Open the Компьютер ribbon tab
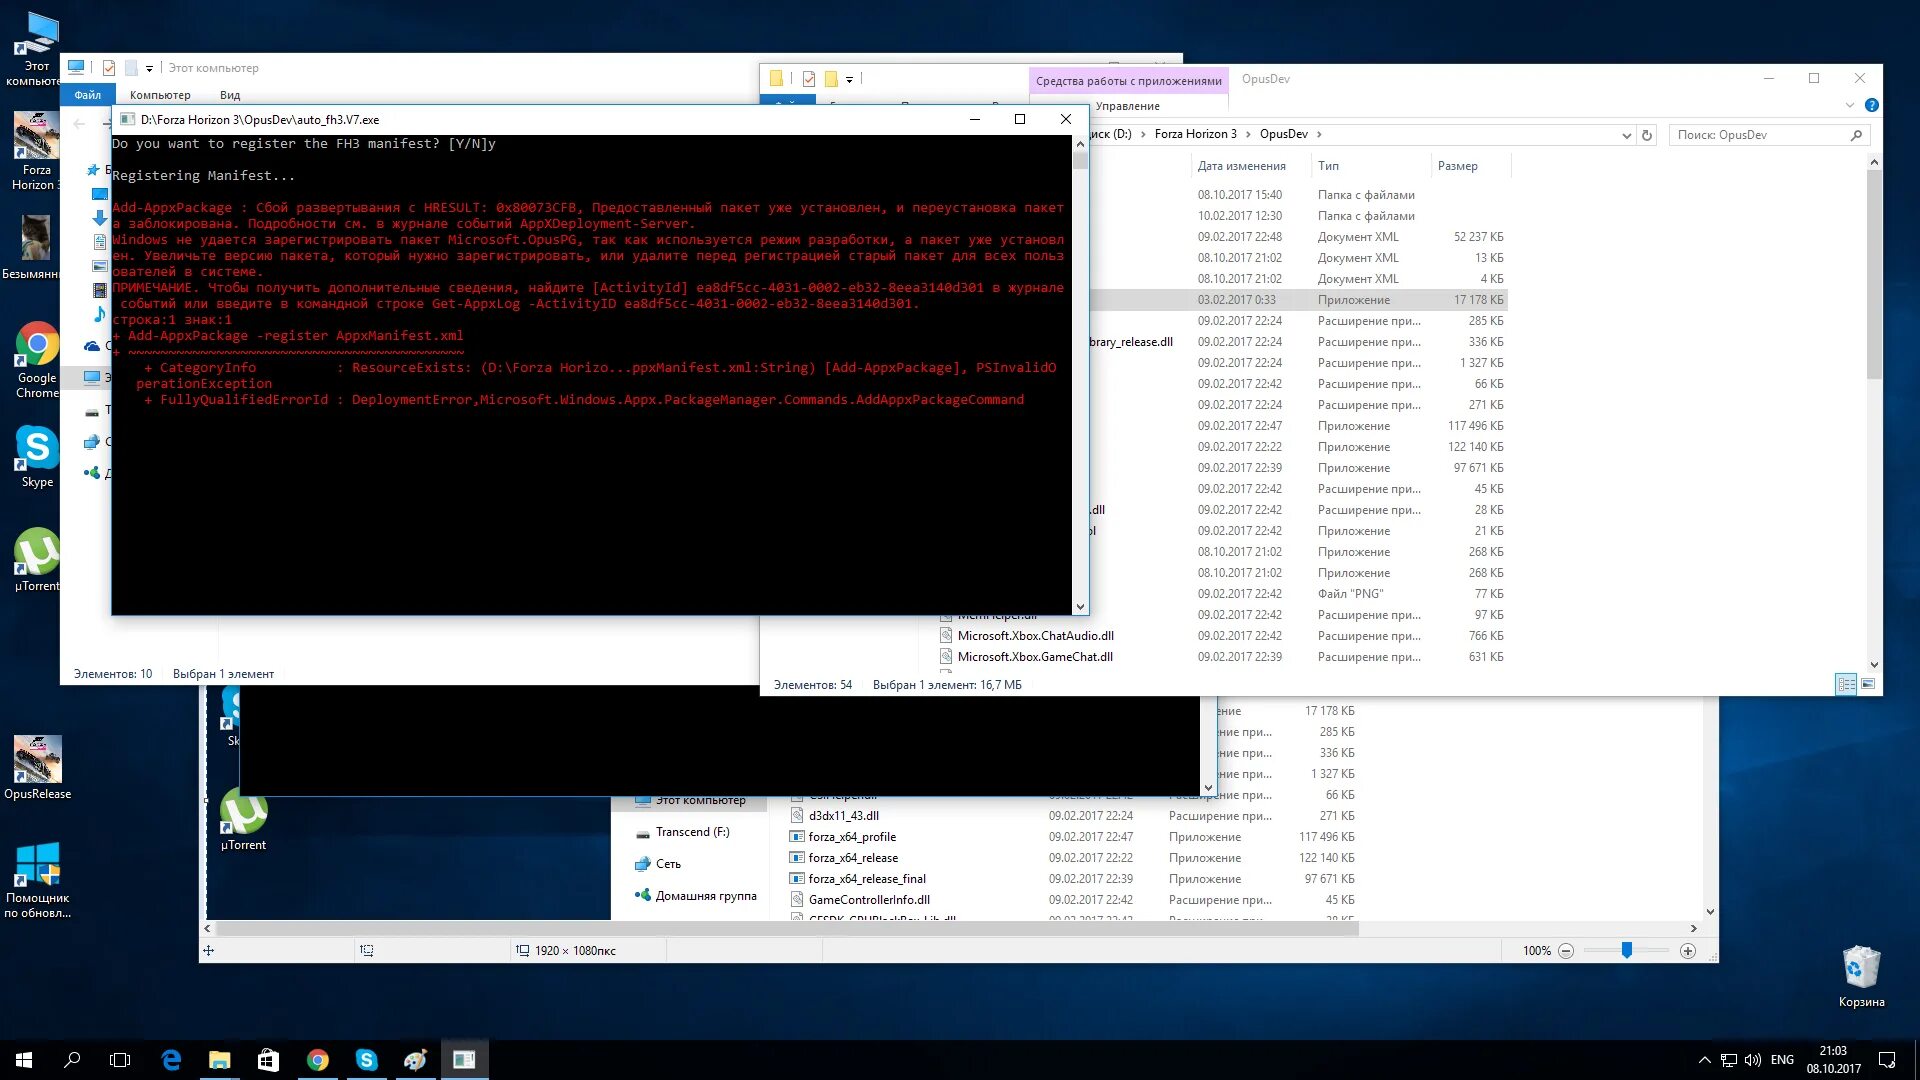Screen dimensions: 1920x1080 pos(160,95)
